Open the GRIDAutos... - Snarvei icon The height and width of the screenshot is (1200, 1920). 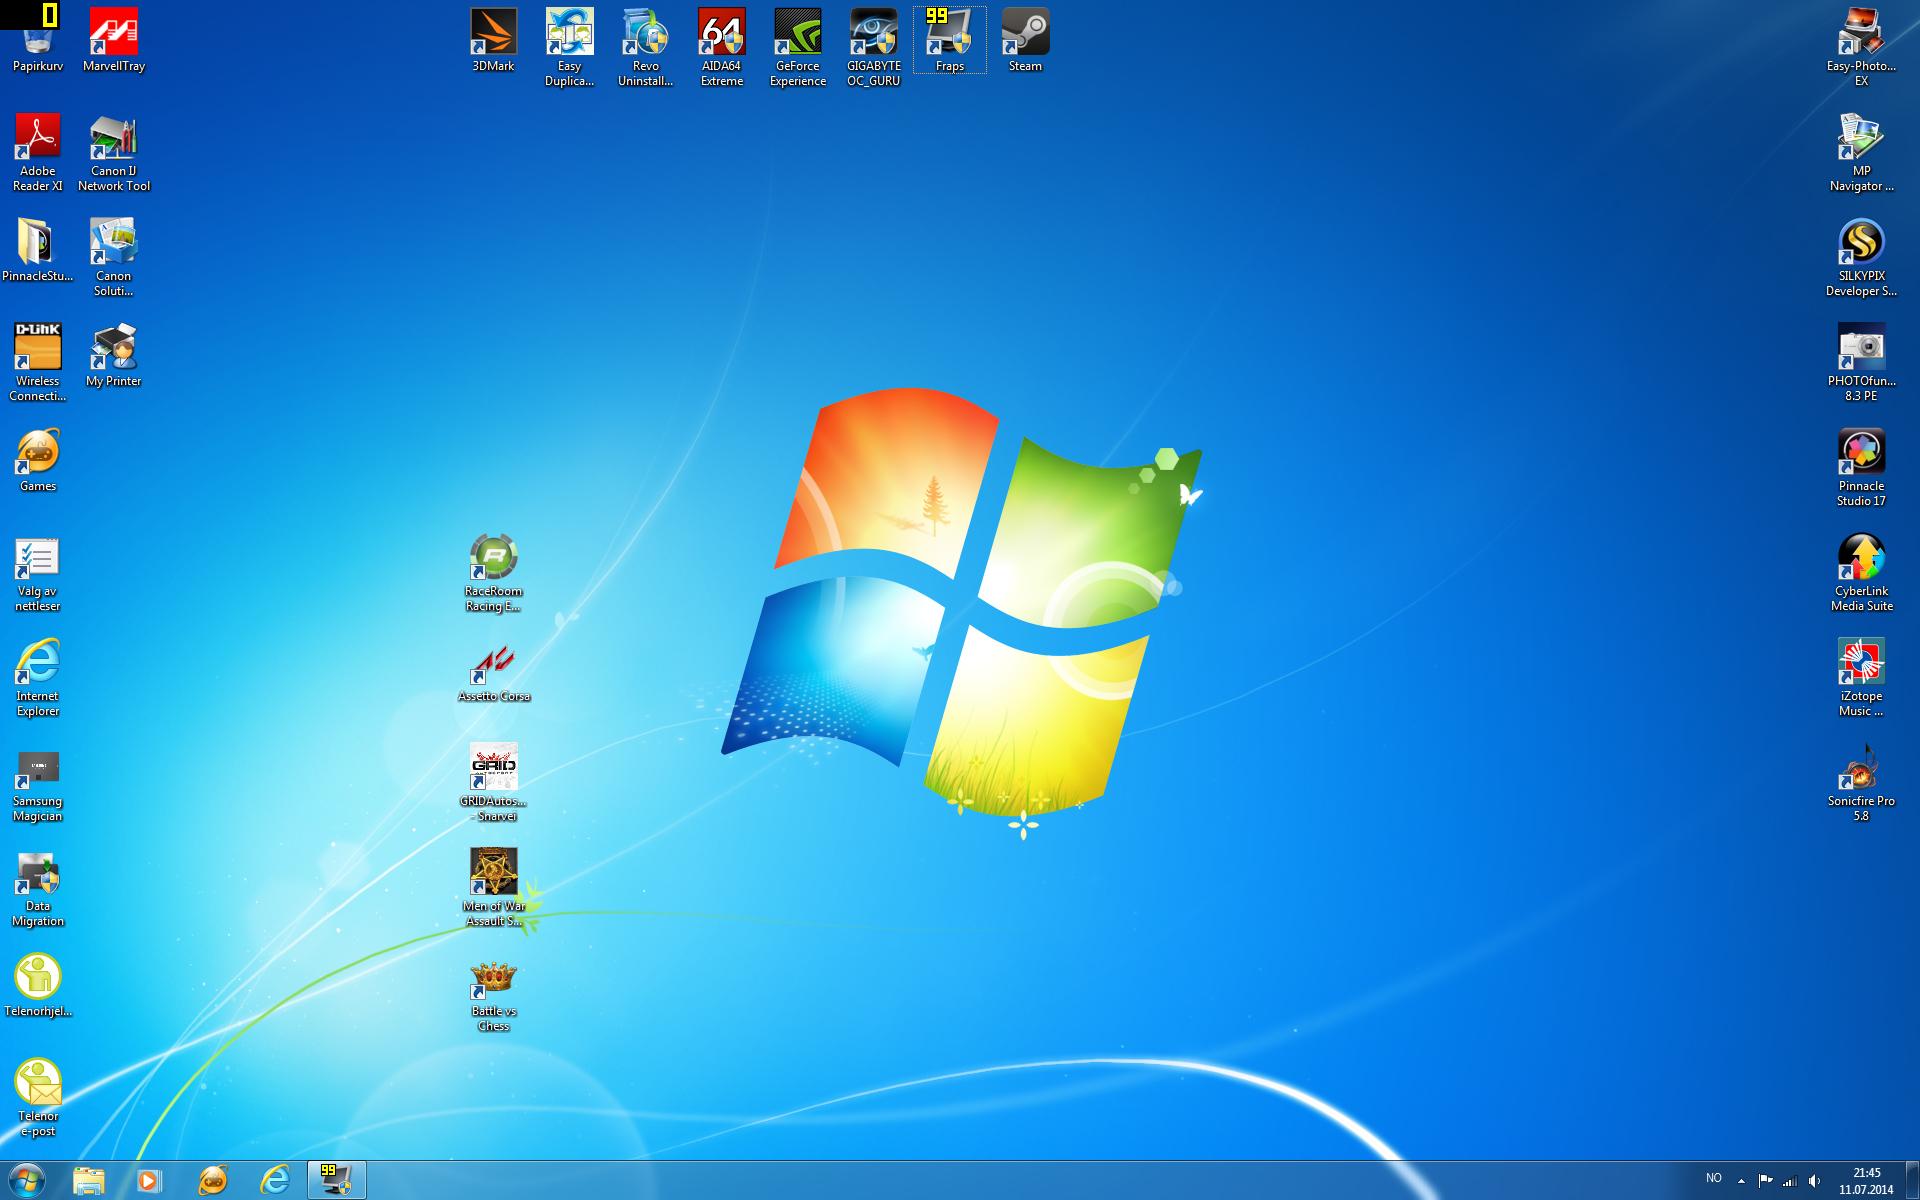click(x=494, y=781)
